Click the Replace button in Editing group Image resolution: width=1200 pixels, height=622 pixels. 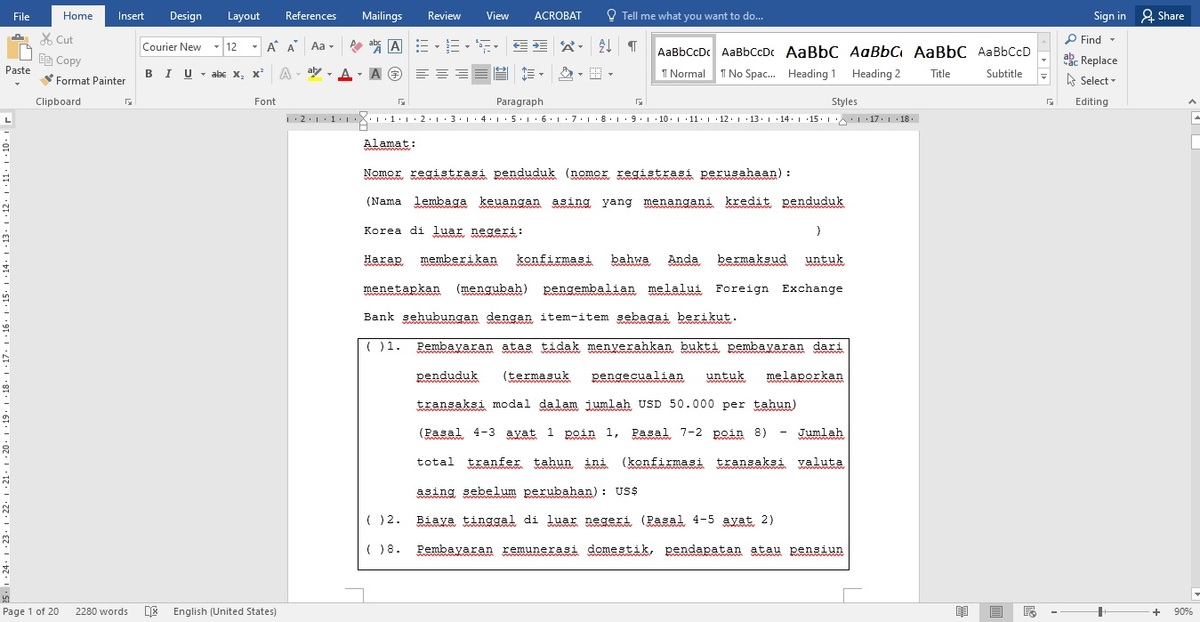pyautogui.click(x=1090, y=60)
